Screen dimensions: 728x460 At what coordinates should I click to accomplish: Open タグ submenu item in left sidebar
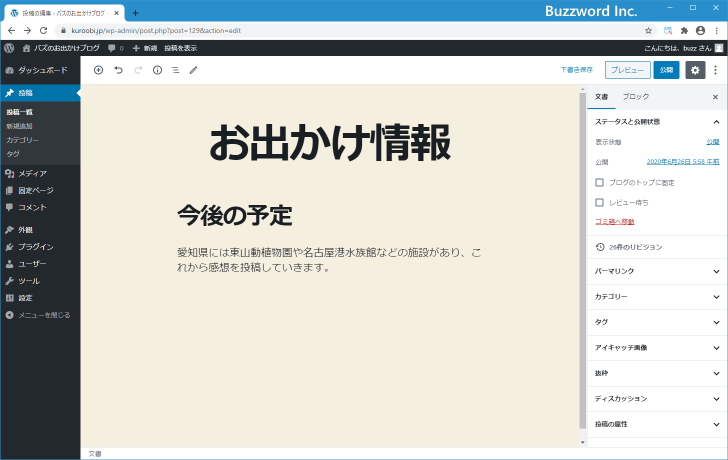point(13,154)
